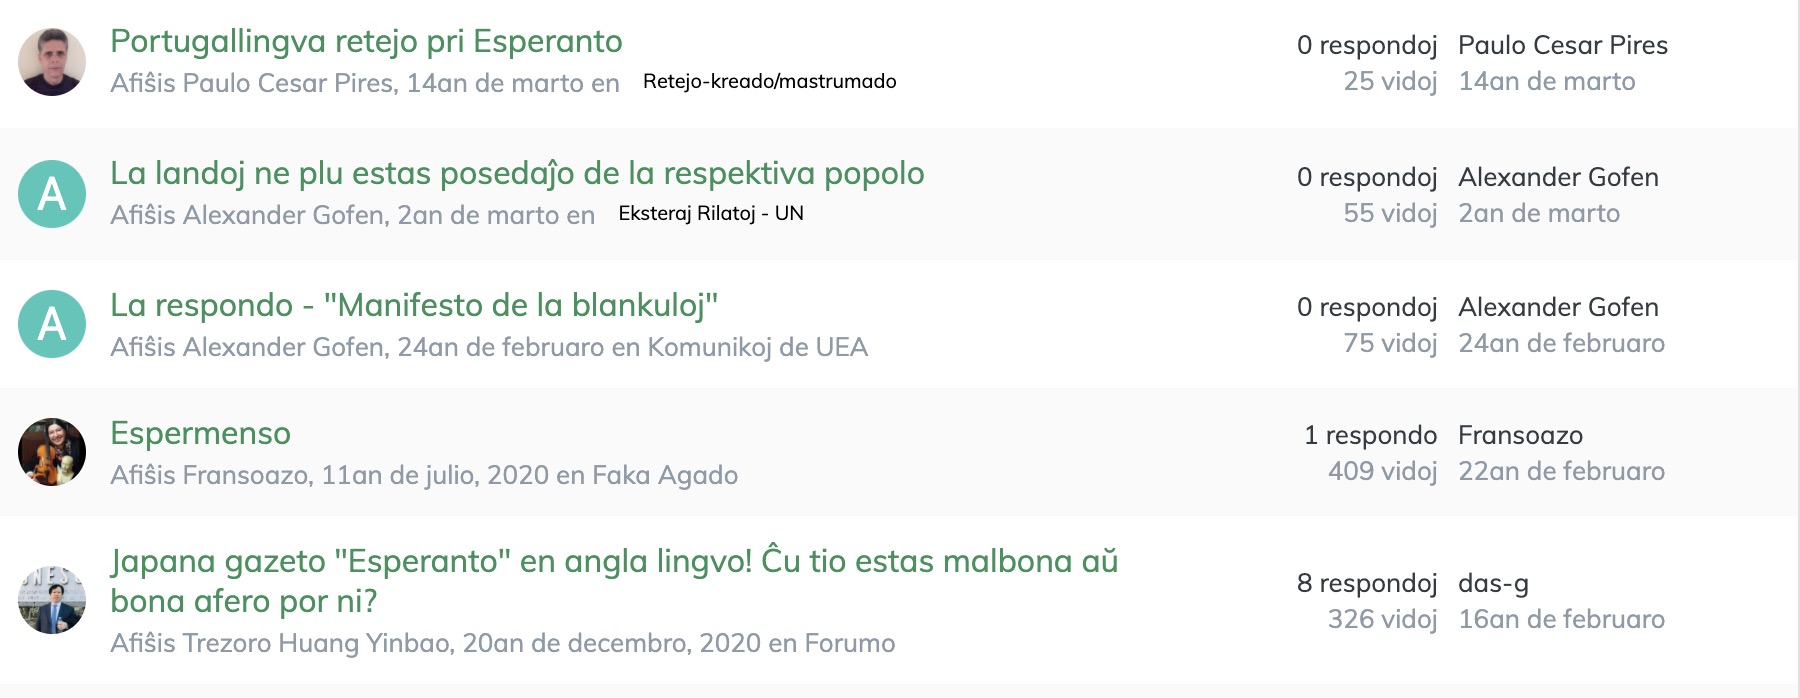Open the Espermenso topic

coord(200,433)
